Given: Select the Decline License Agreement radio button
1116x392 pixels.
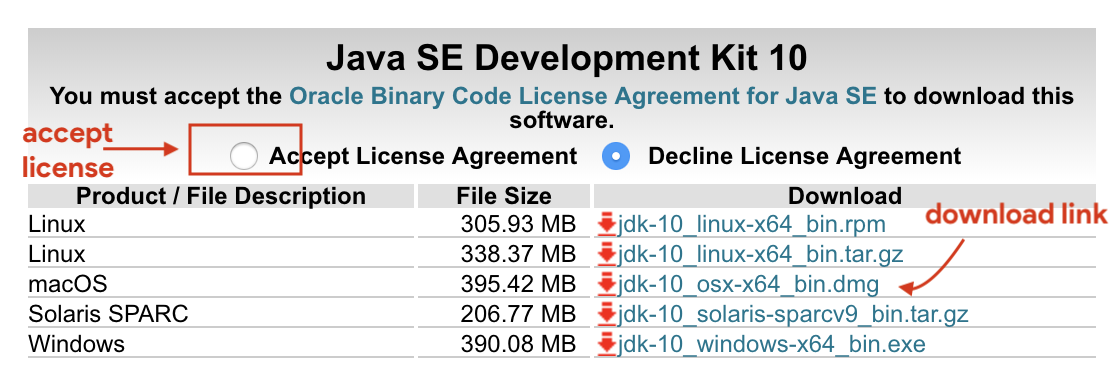Looking at the screenshot, I should (x=616, y=156).
